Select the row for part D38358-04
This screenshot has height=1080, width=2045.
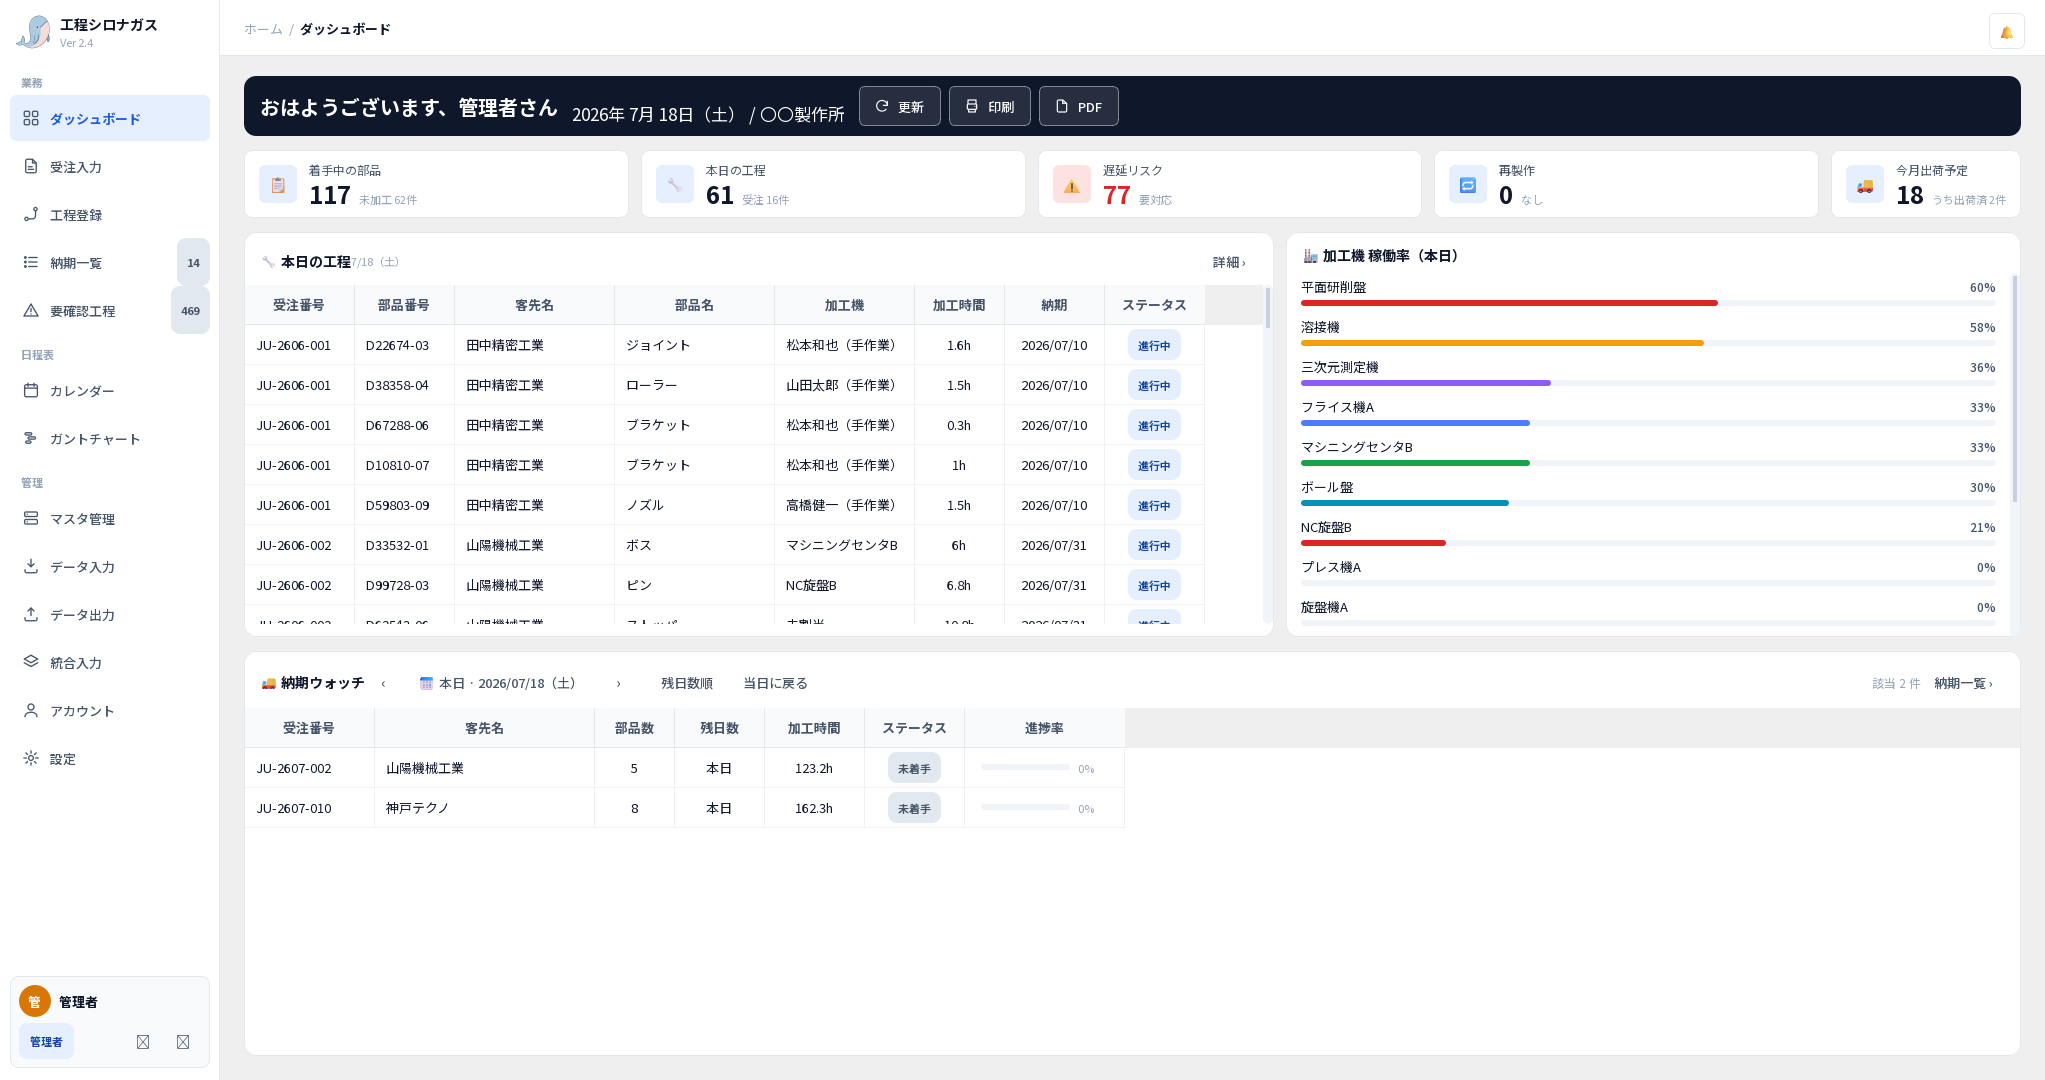tap(724, 385)
